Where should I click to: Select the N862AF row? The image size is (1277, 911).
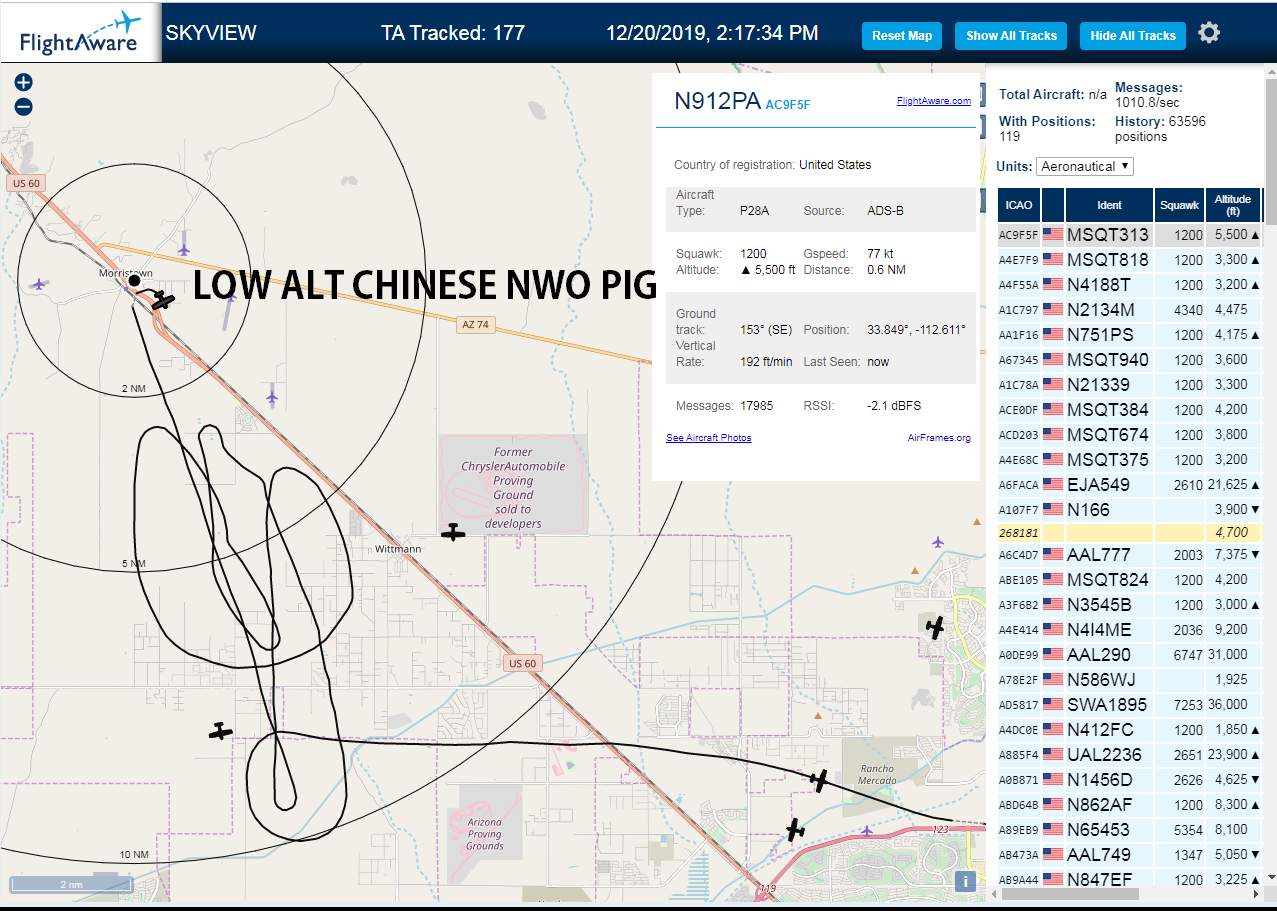click(1130, 805)
